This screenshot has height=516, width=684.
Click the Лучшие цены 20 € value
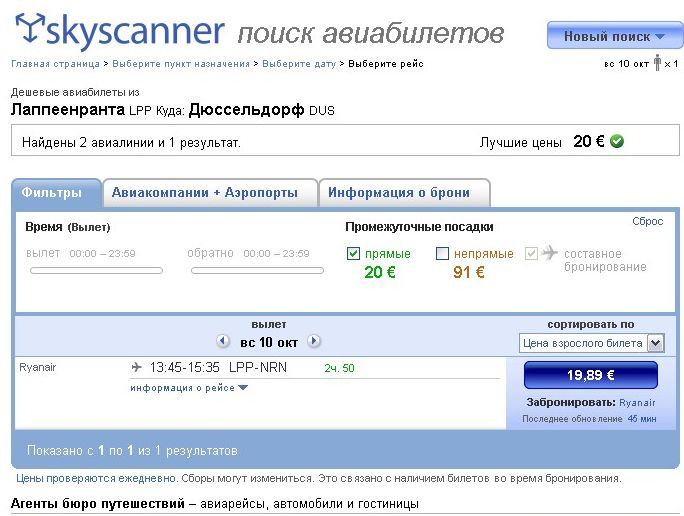coord(589,141)
